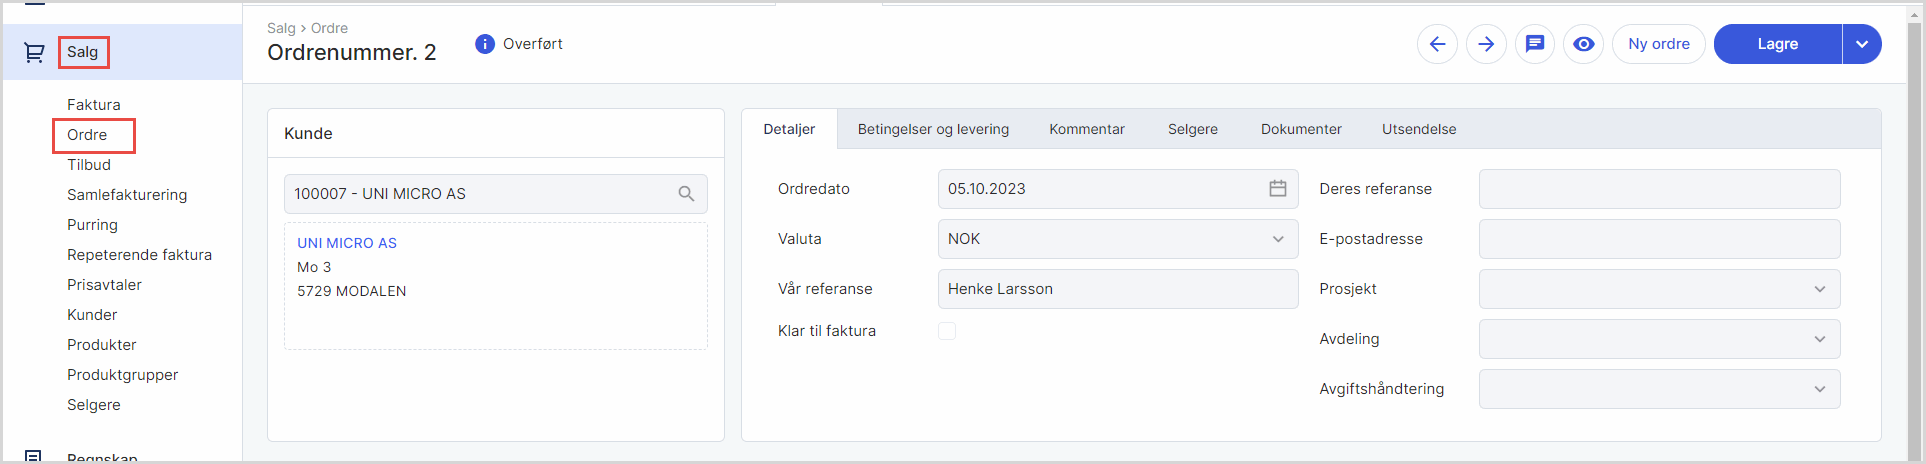Click the previous order arrow icon
The width and height of the screenshot is (1926, 464).
1437,44
